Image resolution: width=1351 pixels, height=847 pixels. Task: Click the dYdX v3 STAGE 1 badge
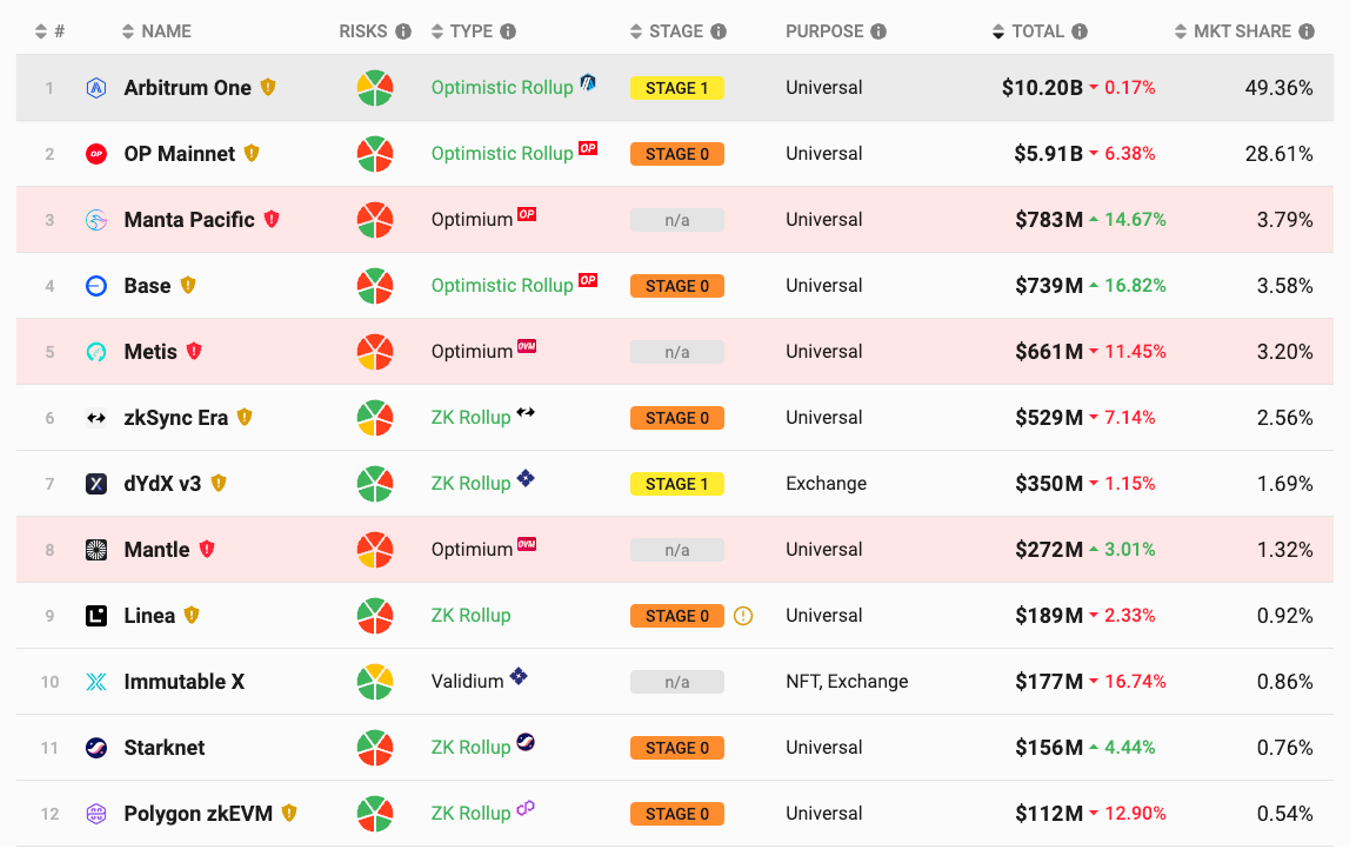click(677, 484)
